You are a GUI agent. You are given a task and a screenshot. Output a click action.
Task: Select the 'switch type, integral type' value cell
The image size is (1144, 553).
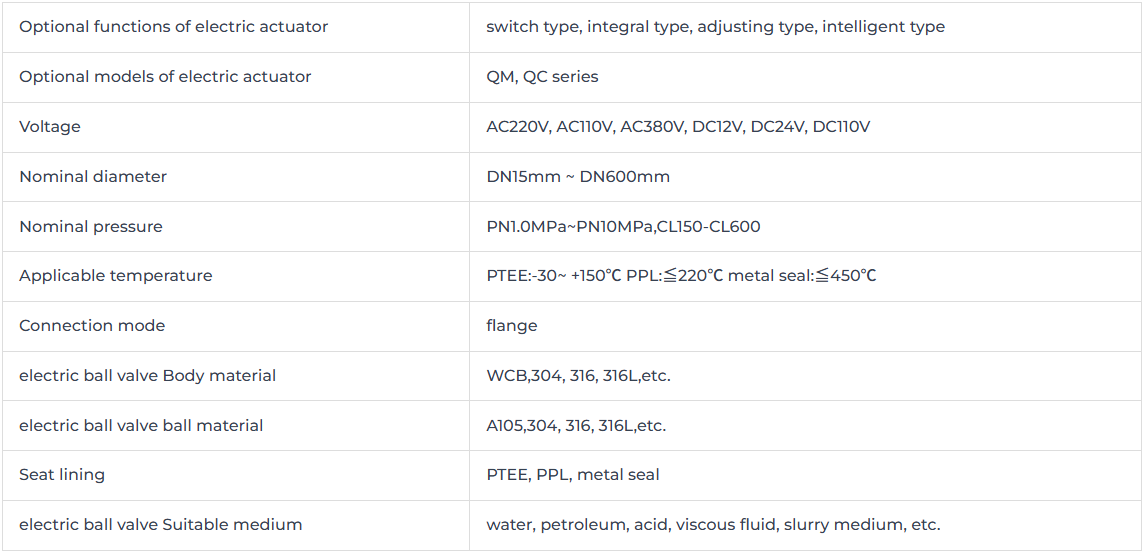click(x=806, y=27)
